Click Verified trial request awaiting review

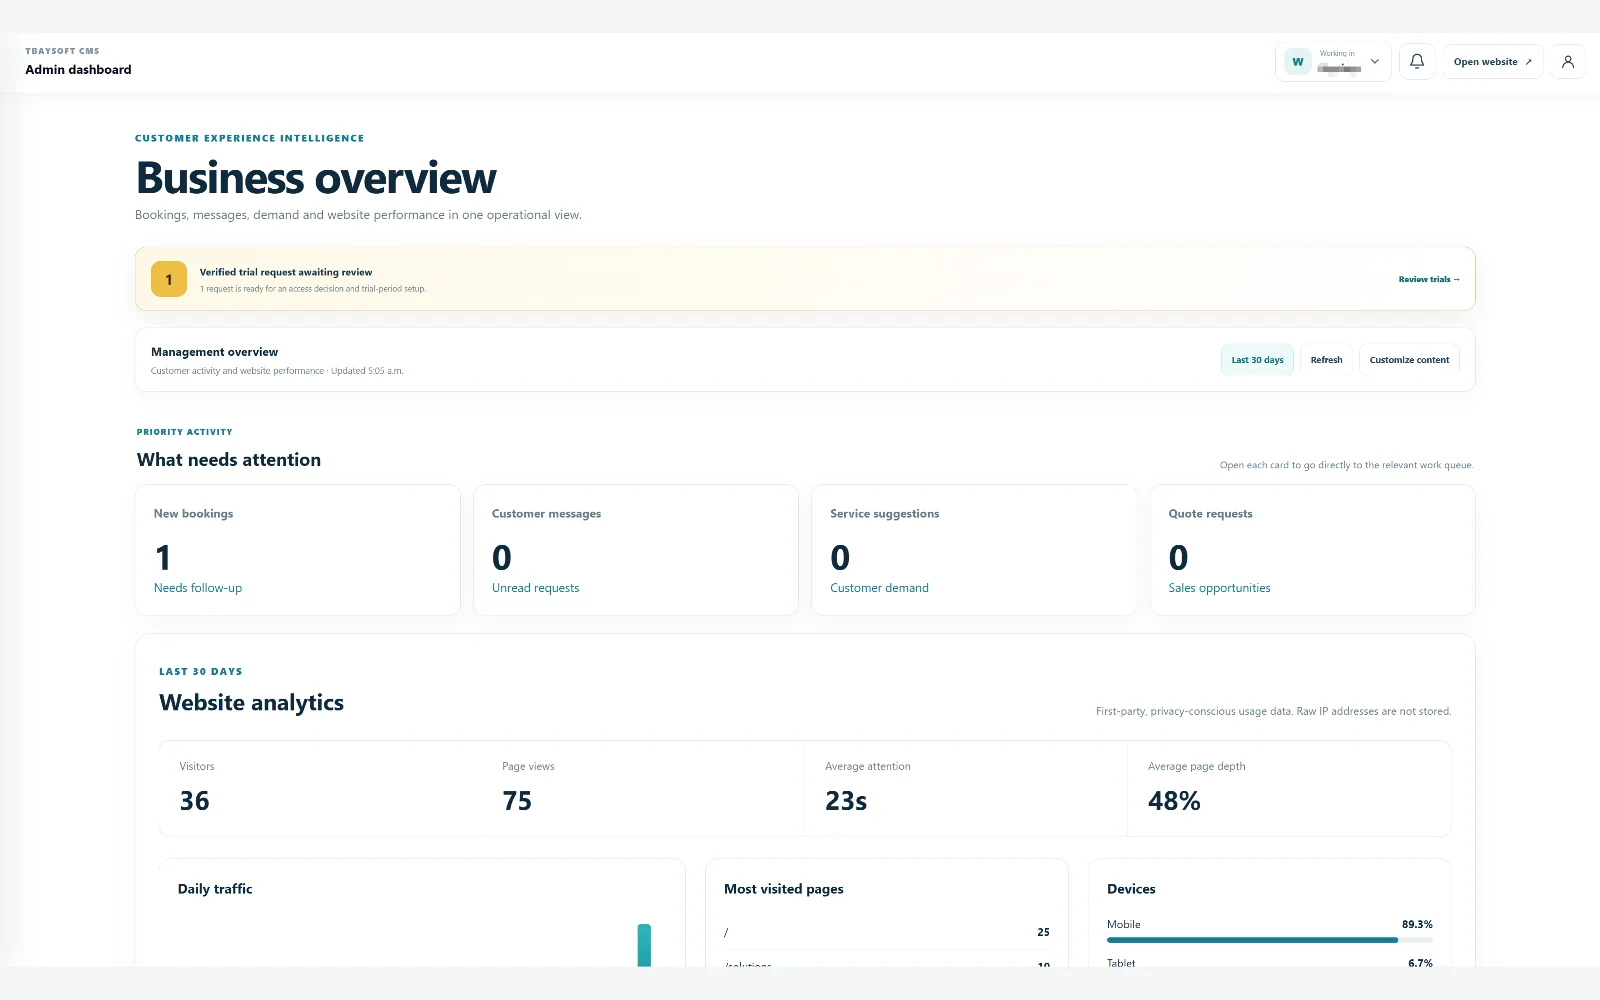click(x=286, y=272)
